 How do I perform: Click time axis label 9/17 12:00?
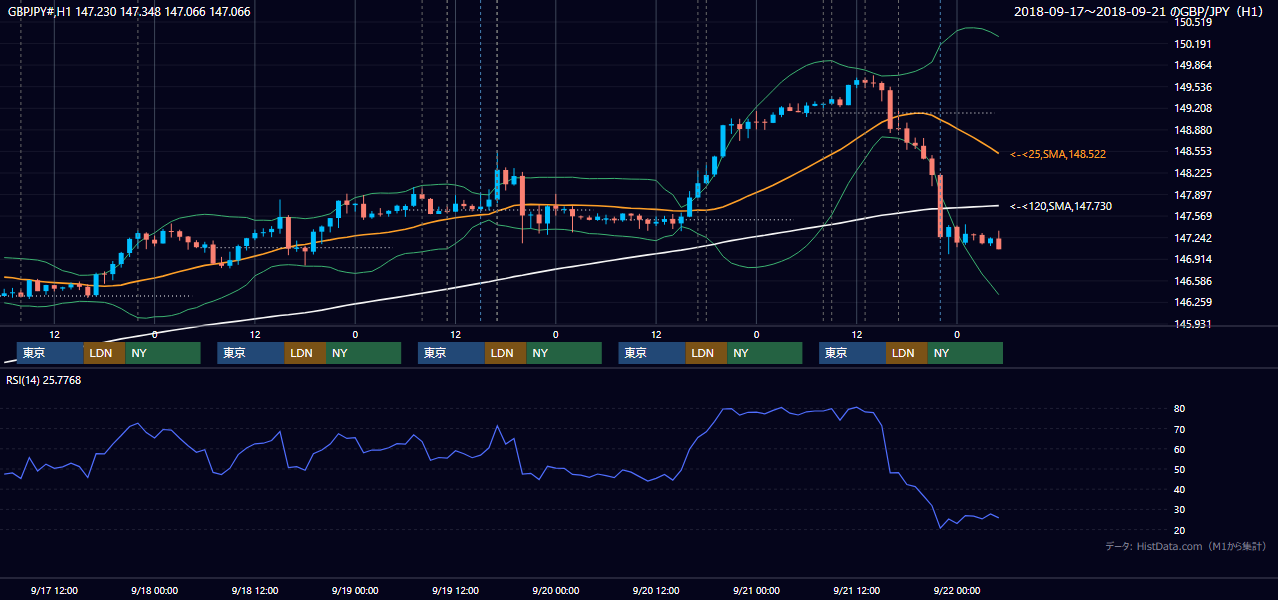(54, 591)
